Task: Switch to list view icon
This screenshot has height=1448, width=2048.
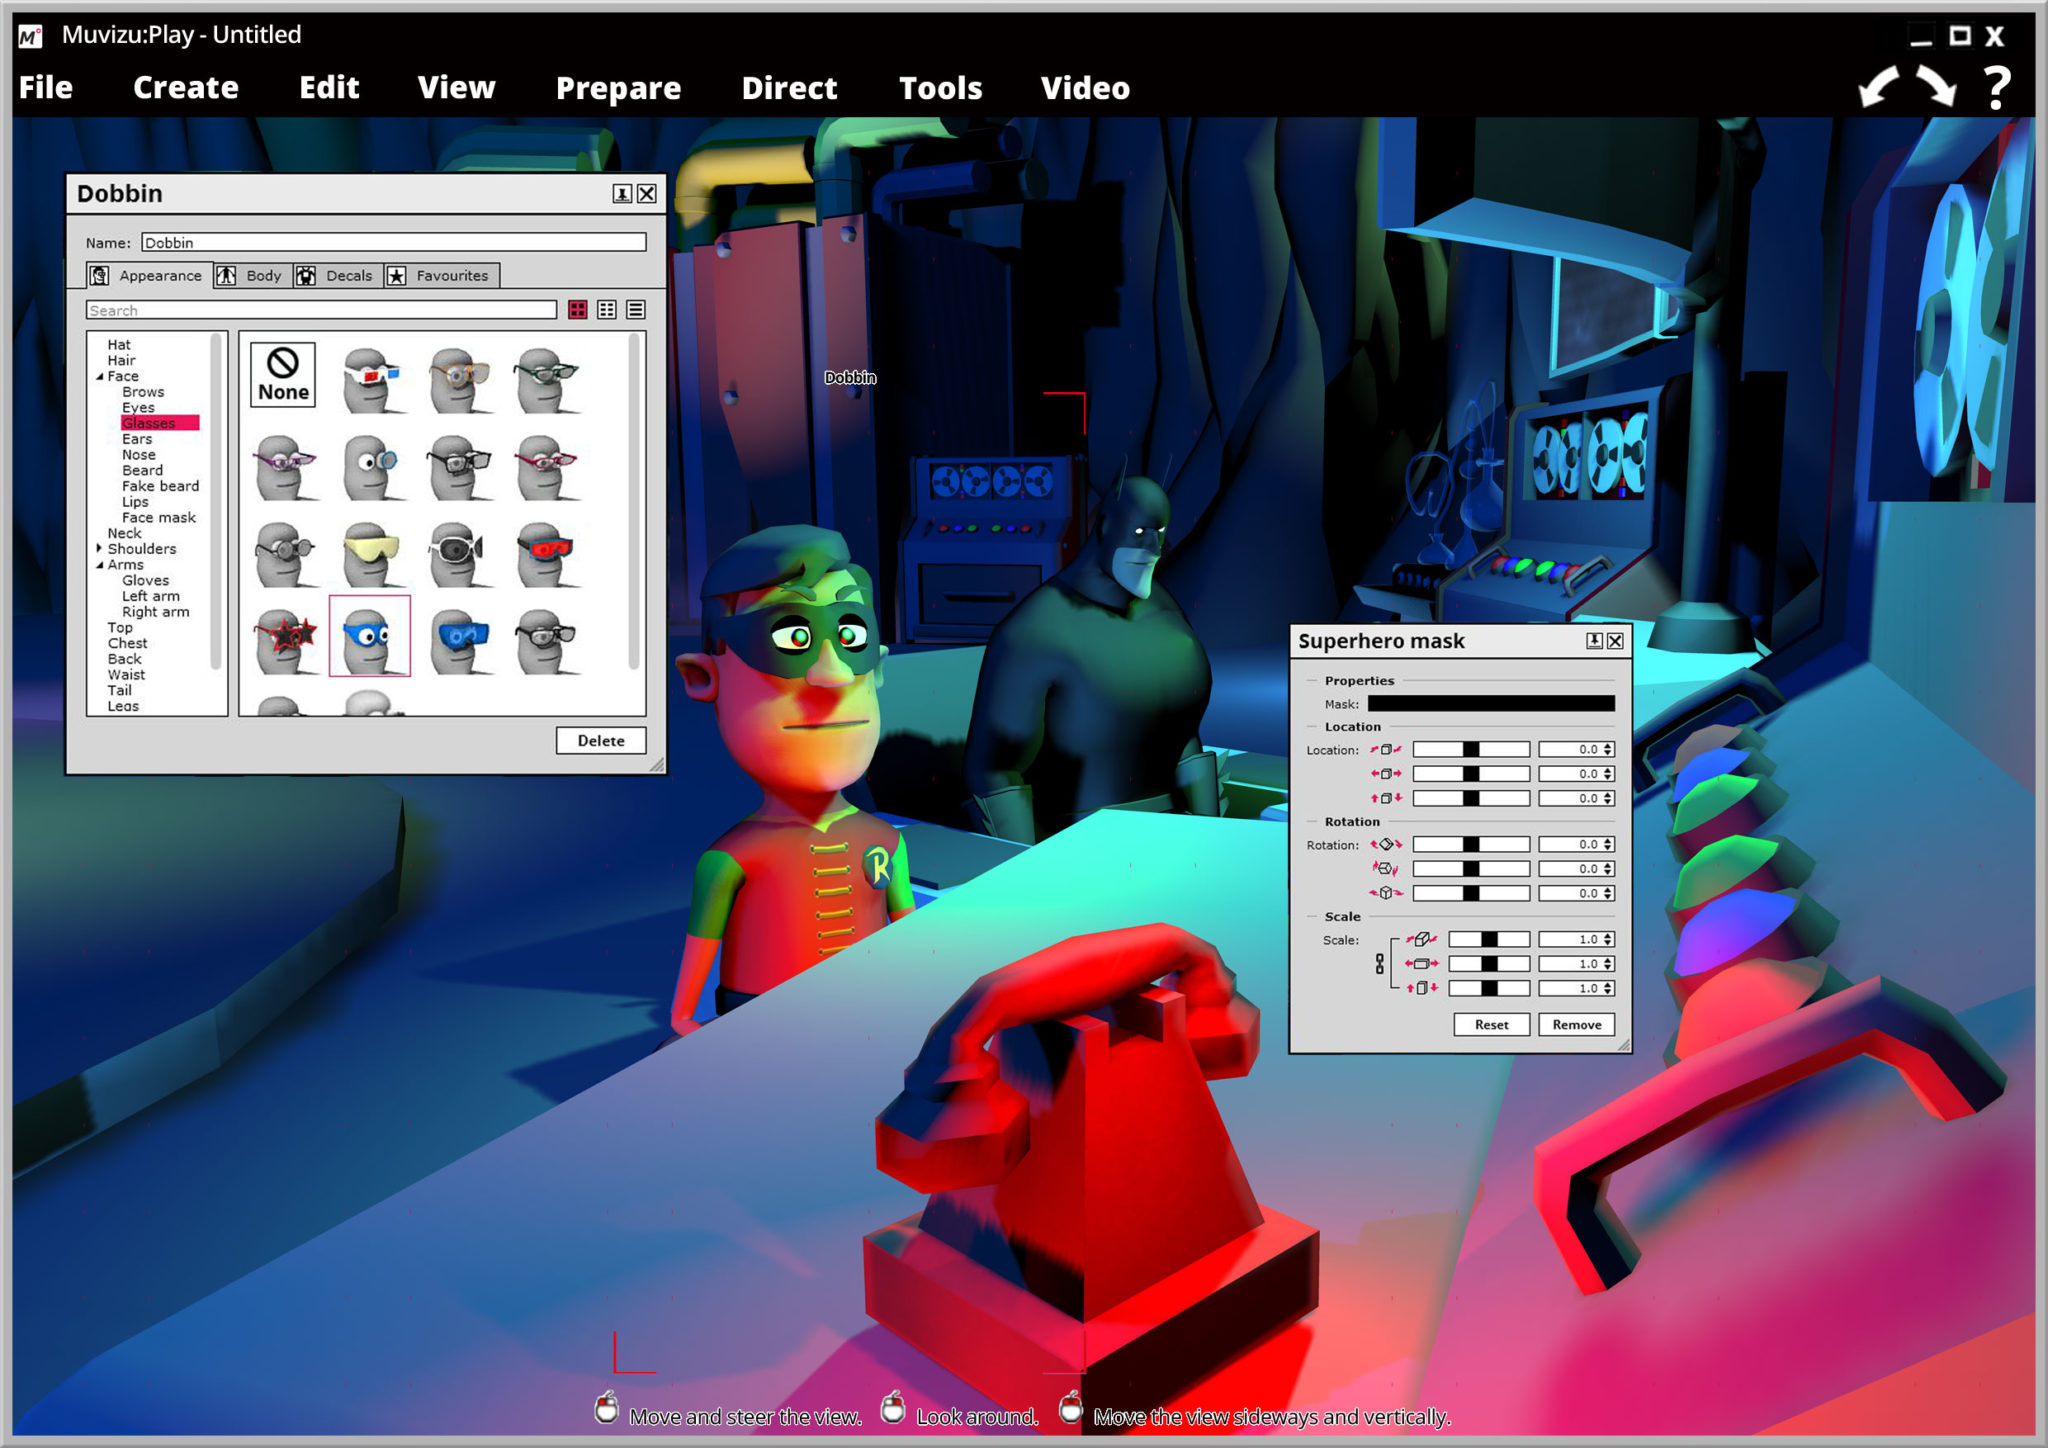Action: point(636,310)
